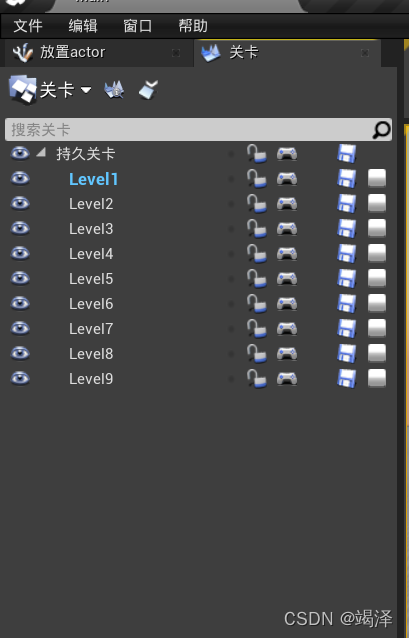Click the gamepad blueprint icon for Level2
This screenshot has height=638, width=409.
click(287, 204)
